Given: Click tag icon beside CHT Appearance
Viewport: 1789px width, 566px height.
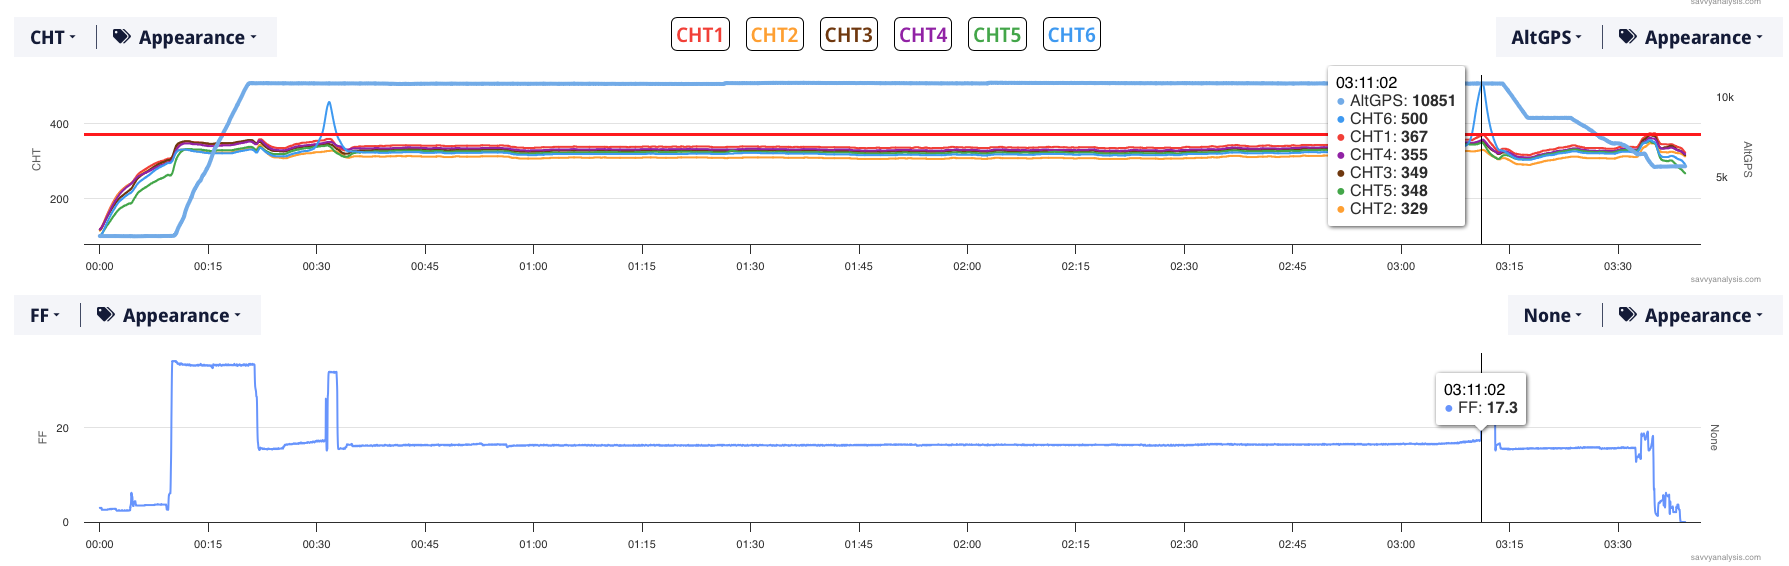Looking at the screenshot, I should click(x=121, y=37).
